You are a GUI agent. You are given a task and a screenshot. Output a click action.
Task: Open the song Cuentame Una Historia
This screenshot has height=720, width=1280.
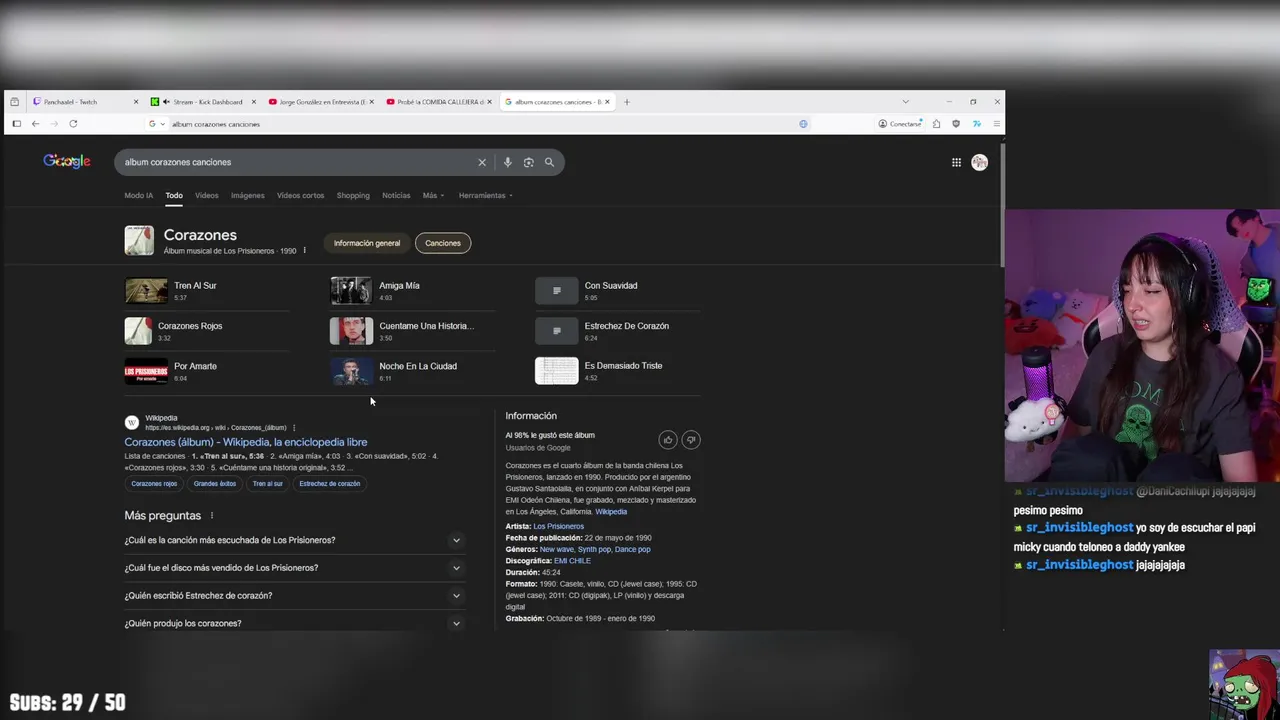(x=413, y=331)
